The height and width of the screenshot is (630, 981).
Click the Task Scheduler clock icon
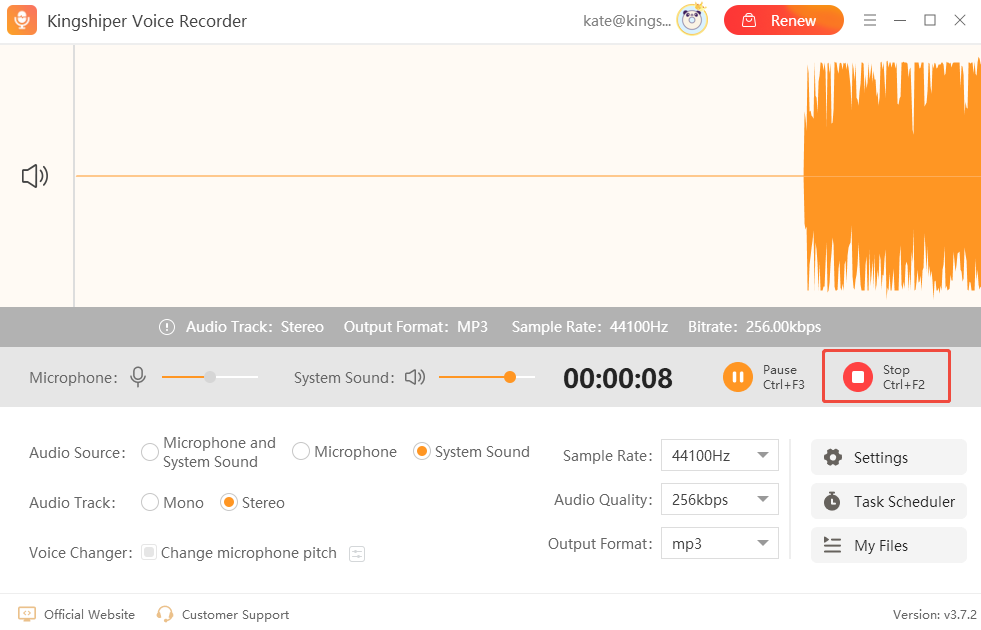(x=832, y=501)
